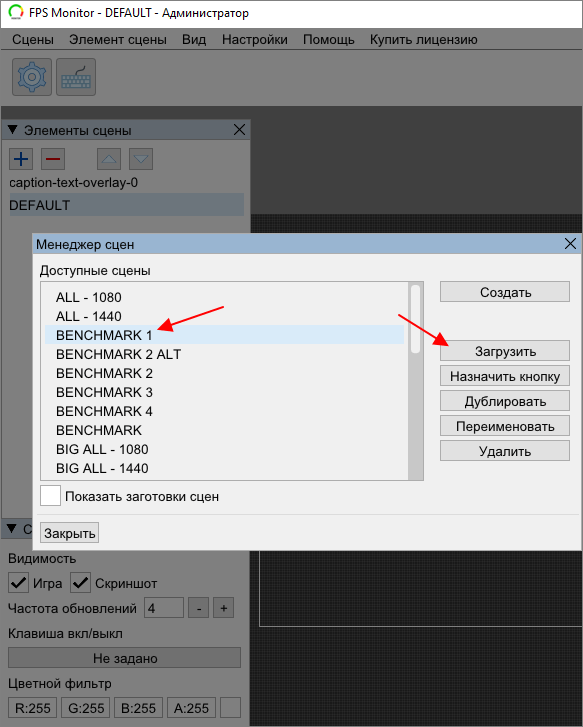Select the scene named just BENCHMARK
583x727 pixels.
pyautogui.click(x=224, y=430)
